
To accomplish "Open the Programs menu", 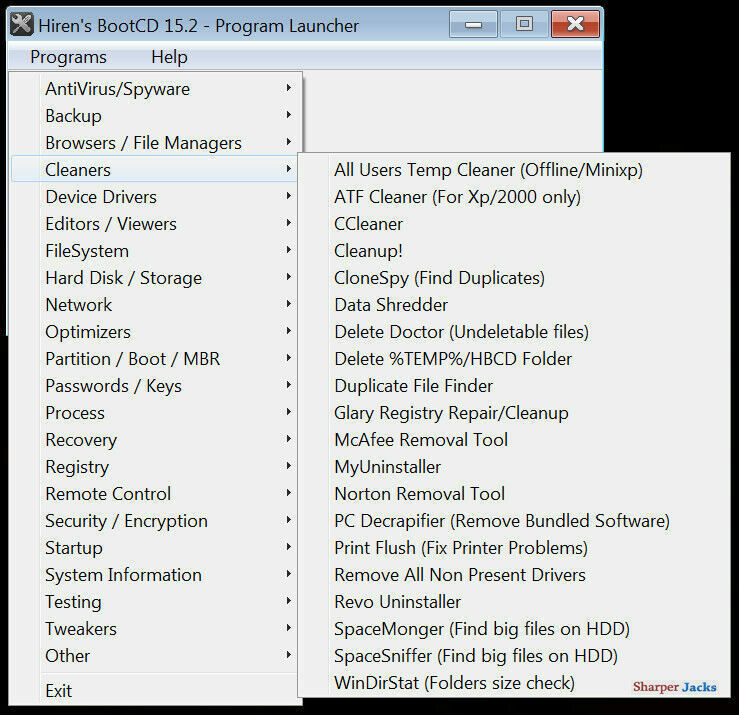I will click(68, 57).
